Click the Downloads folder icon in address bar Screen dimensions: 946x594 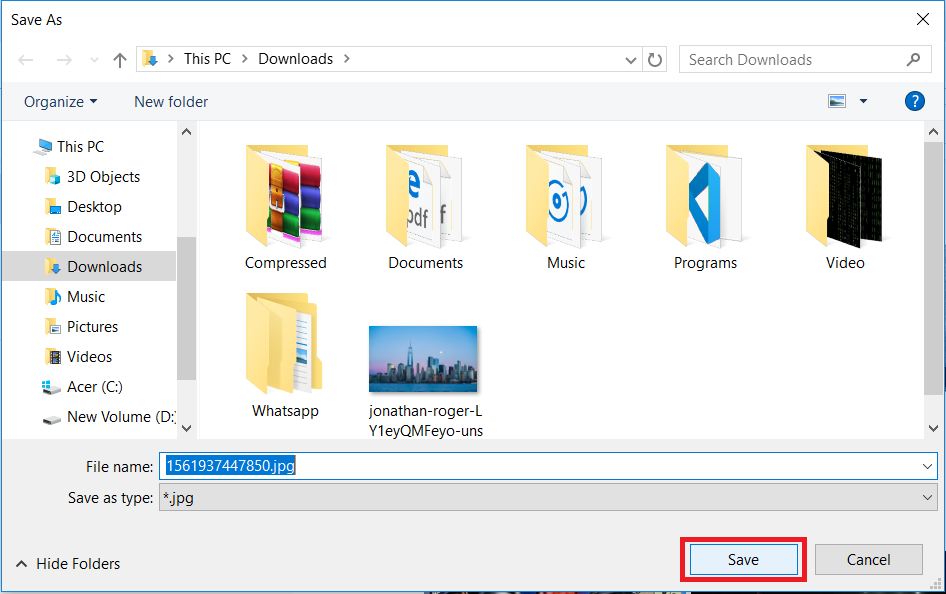click(x=150, y=59)
